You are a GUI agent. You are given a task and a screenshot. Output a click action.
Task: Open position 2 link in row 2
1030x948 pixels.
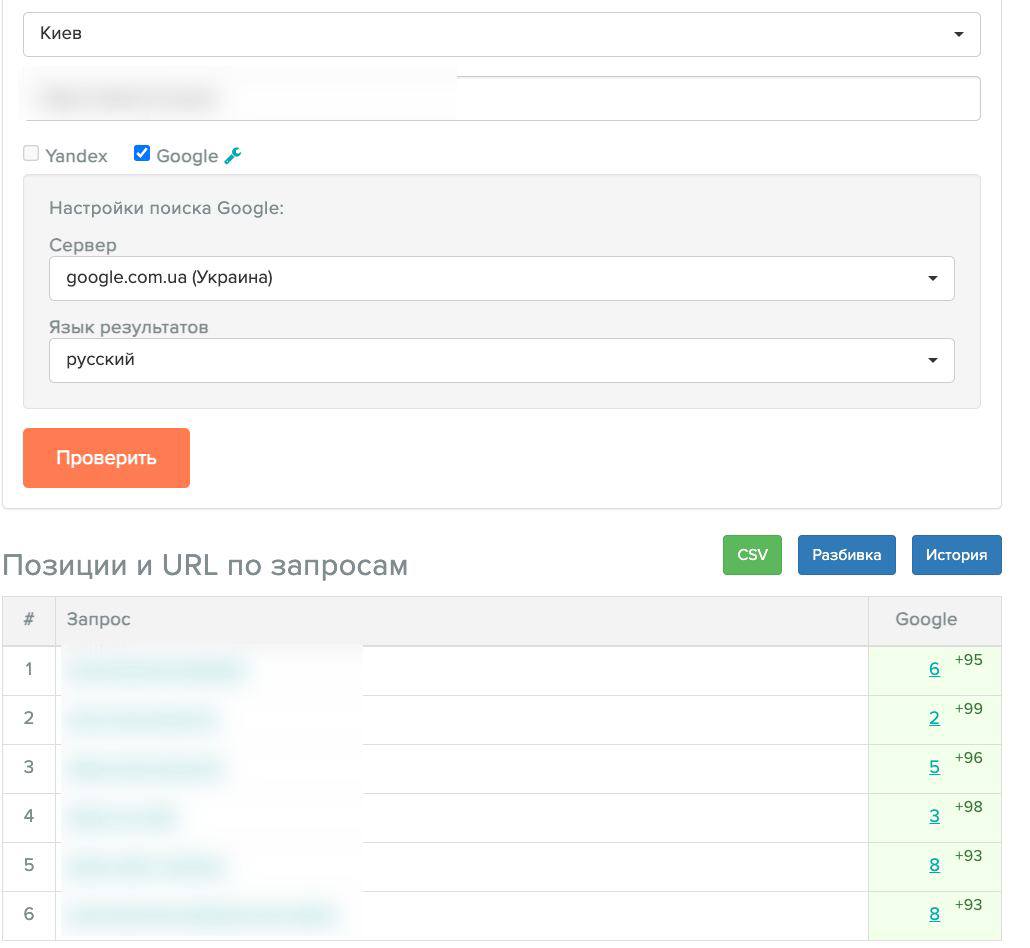pos(934,719)
